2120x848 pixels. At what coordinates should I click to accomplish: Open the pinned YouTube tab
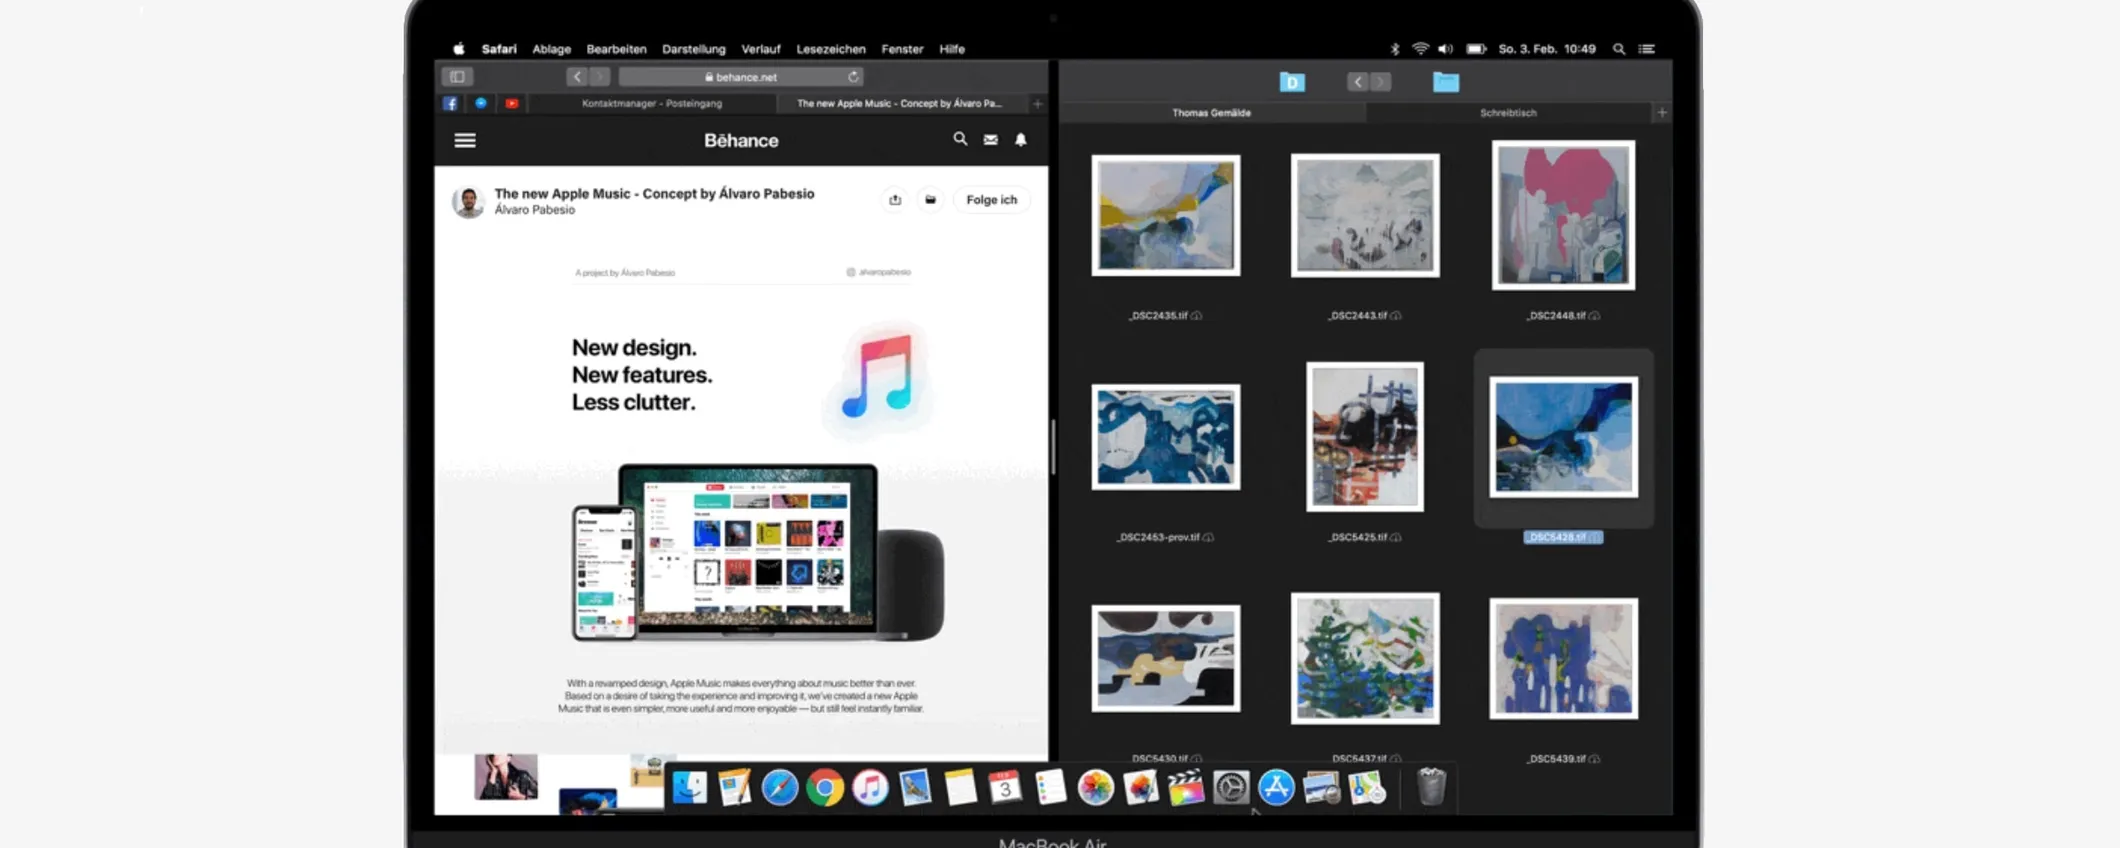tap(511, 104)
